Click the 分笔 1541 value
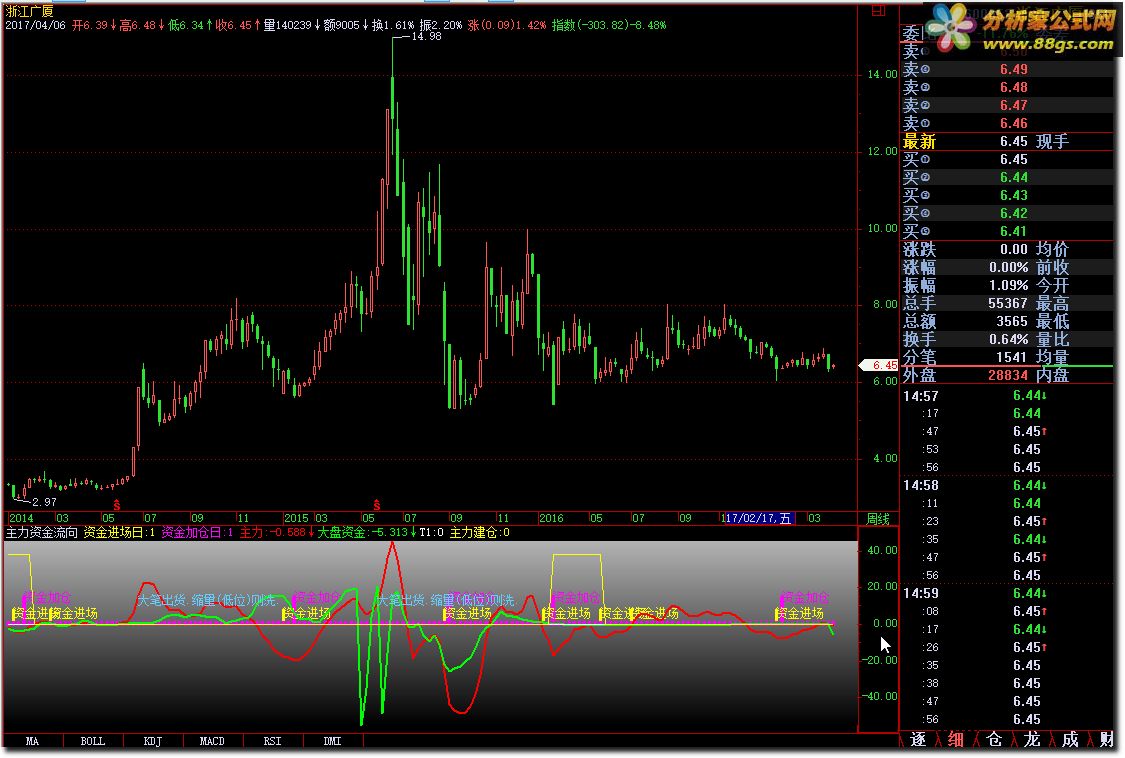The height and width of the screenshot is (758, 1125). click(1012, 357)
